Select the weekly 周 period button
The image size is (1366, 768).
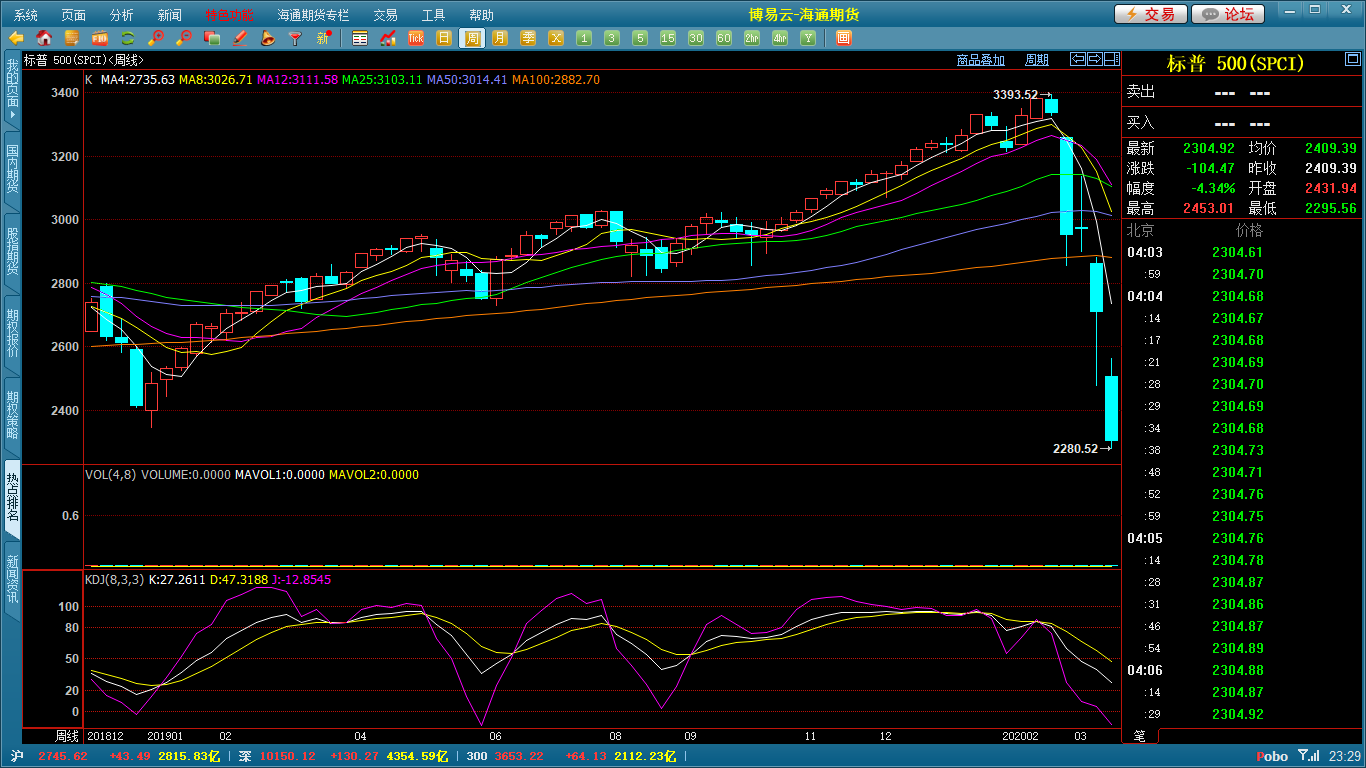tap(472, 38)
